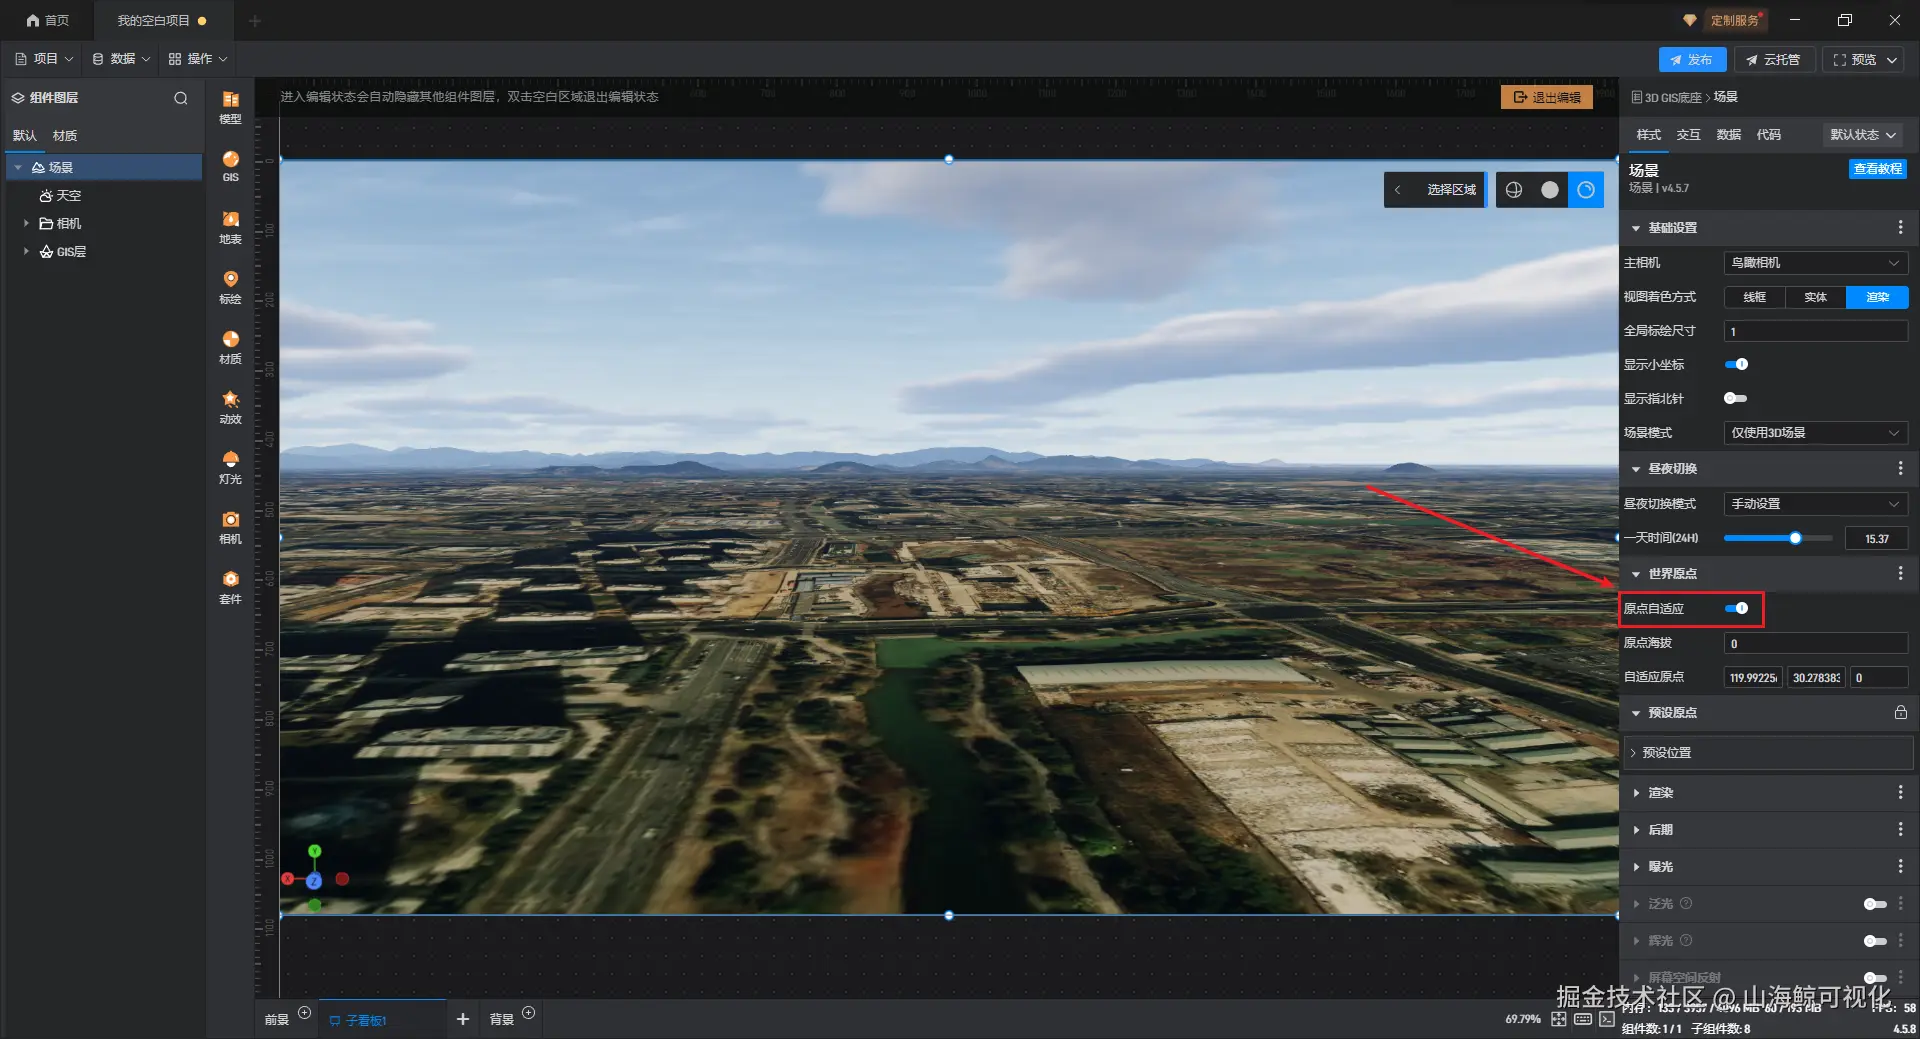Image resolution: width=1920 pixels, height=1039 pixels.
Task: Click the plus icon next to 背景
Action: 529,1013
